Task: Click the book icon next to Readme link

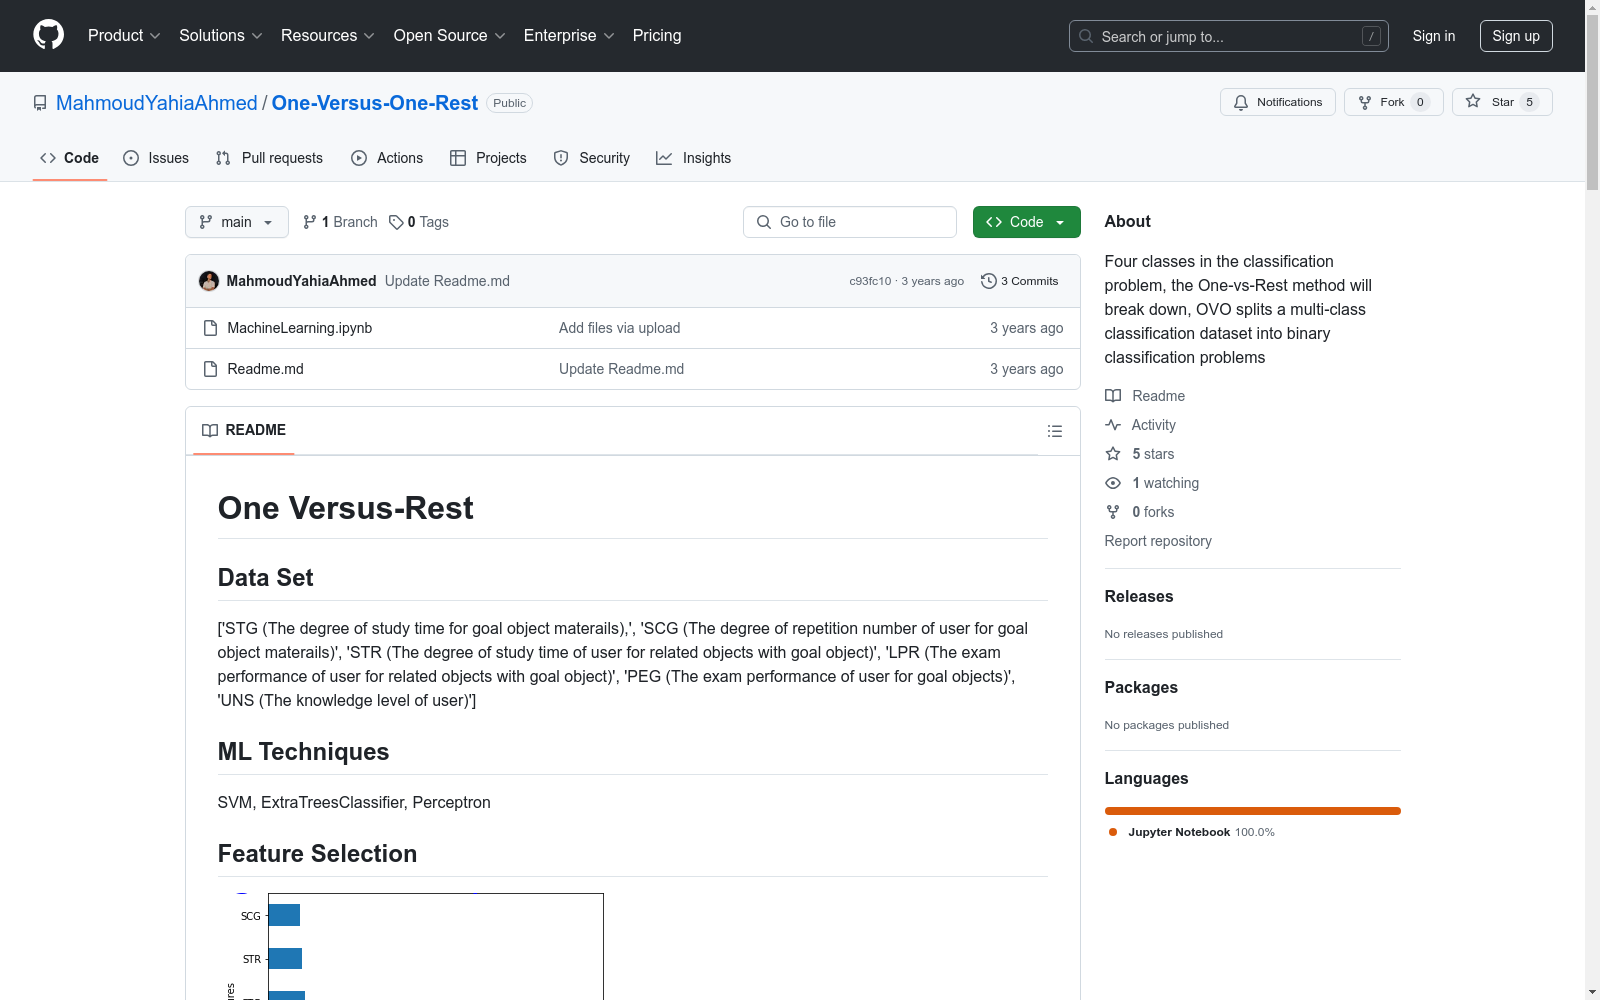Action: [1113, 396]
